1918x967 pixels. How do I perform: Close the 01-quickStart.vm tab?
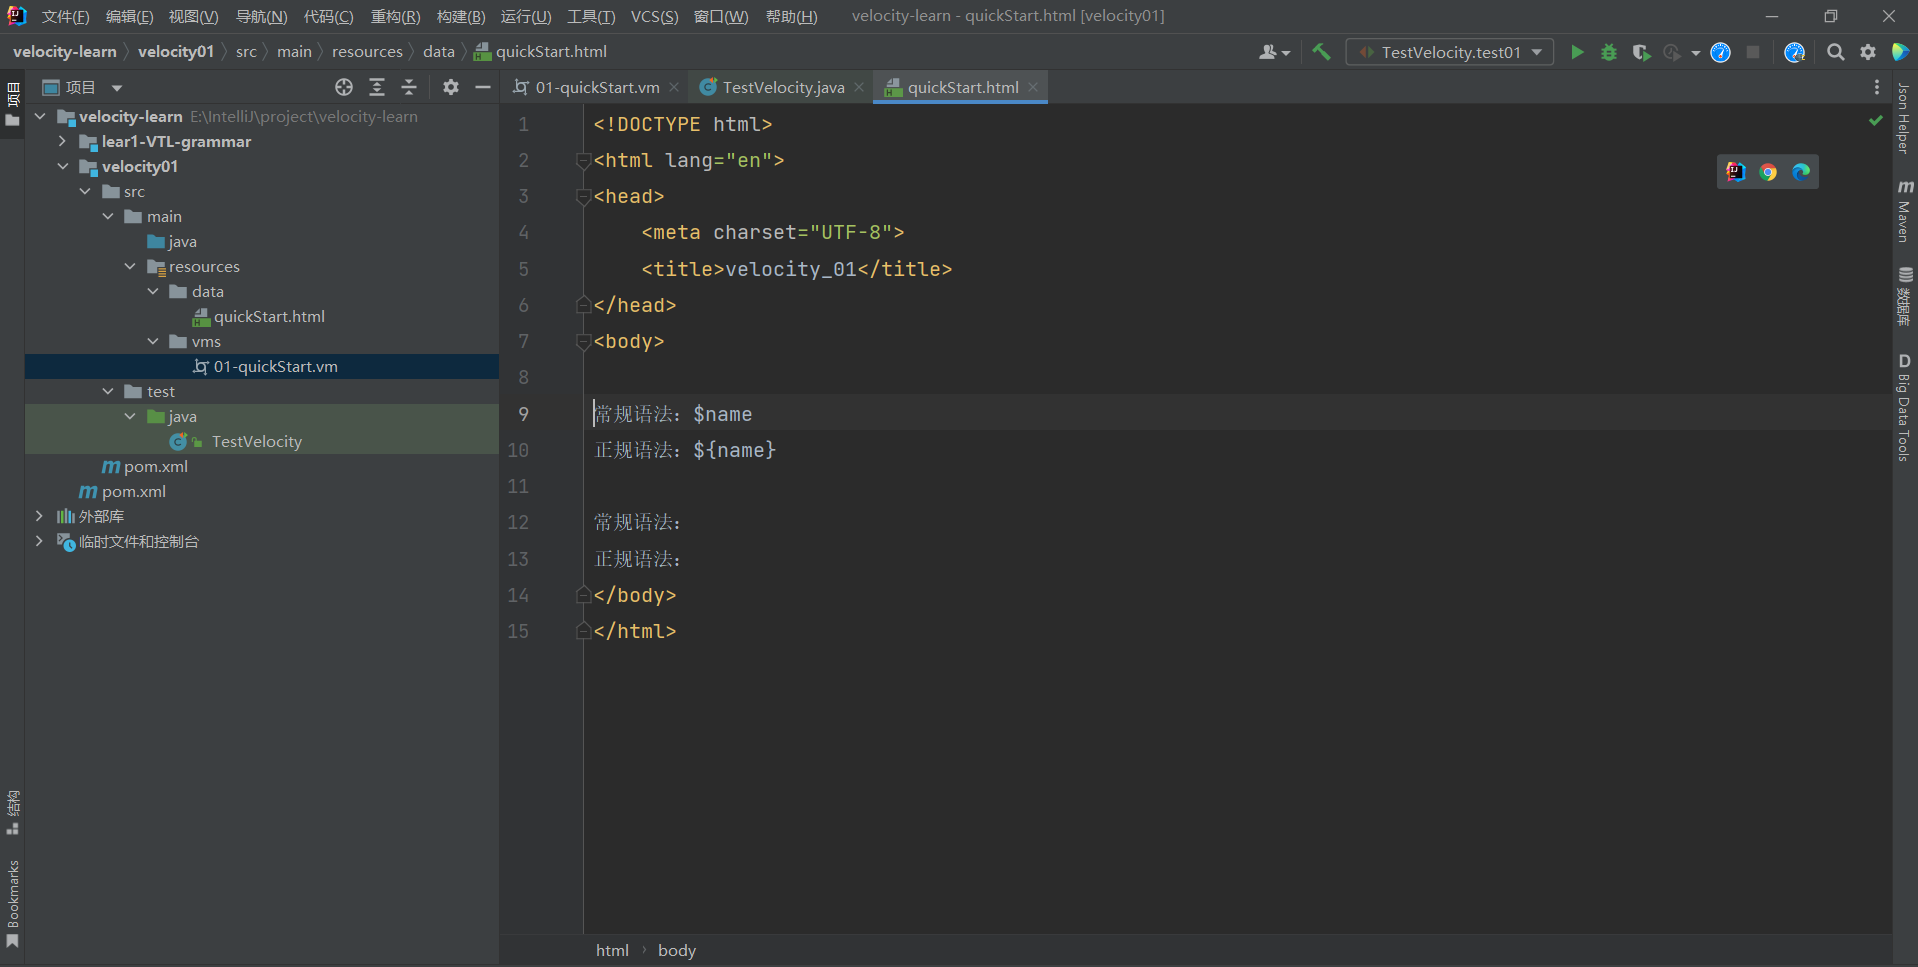coord(674,88)
